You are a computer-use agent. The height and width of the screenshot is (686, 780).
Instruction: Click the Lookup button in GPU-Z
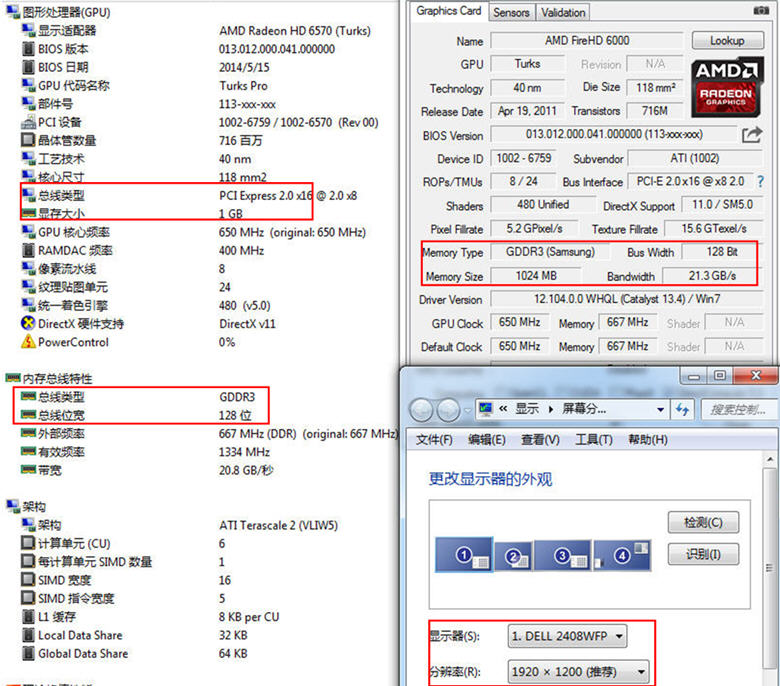[727, 40]
